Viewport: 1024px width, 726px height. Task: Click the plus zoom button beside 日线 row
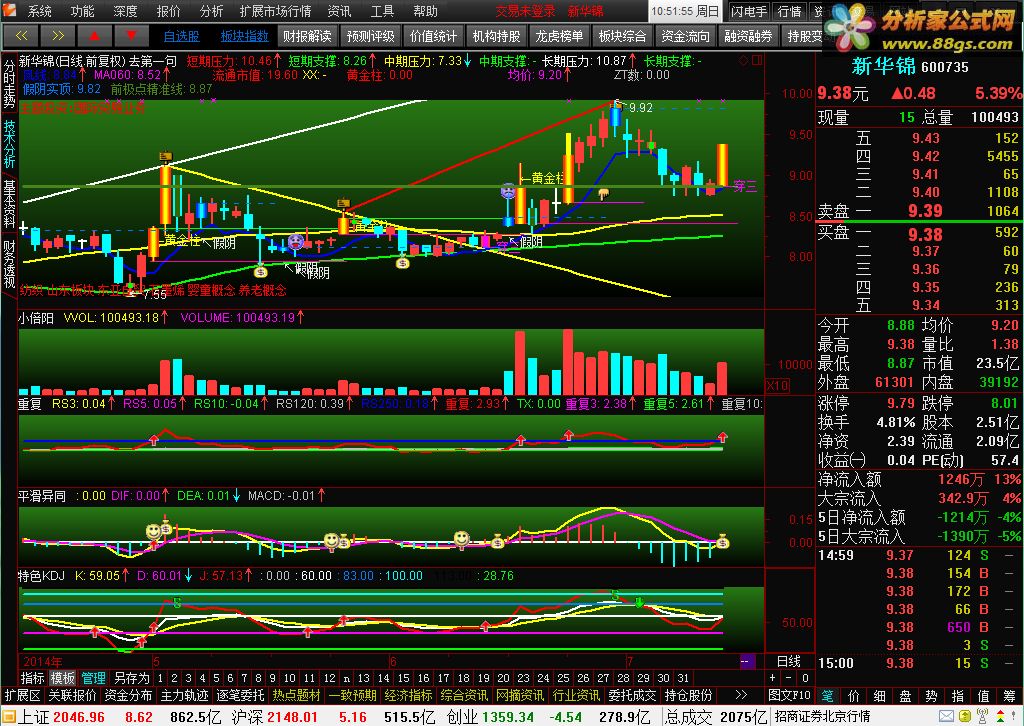click(x=773, y=678)
